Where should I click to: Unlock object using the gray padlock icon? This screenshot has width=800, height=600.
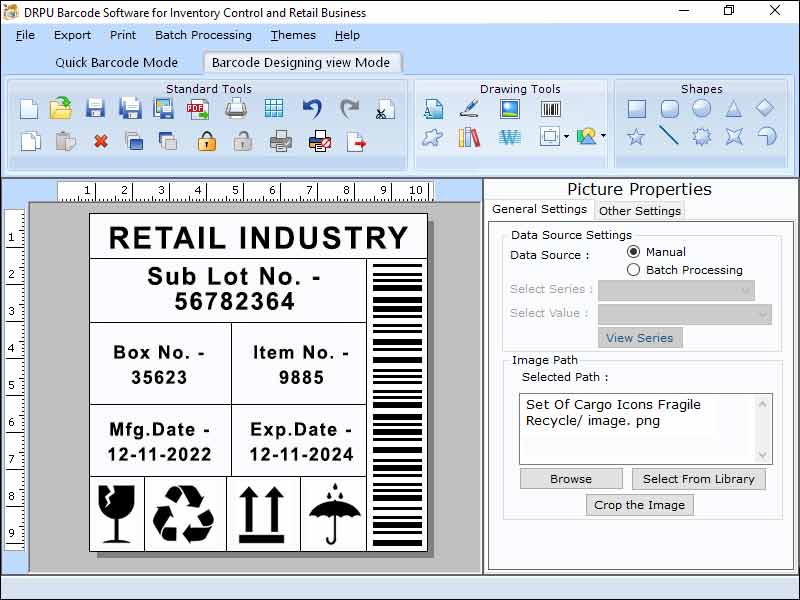[243, 141]
